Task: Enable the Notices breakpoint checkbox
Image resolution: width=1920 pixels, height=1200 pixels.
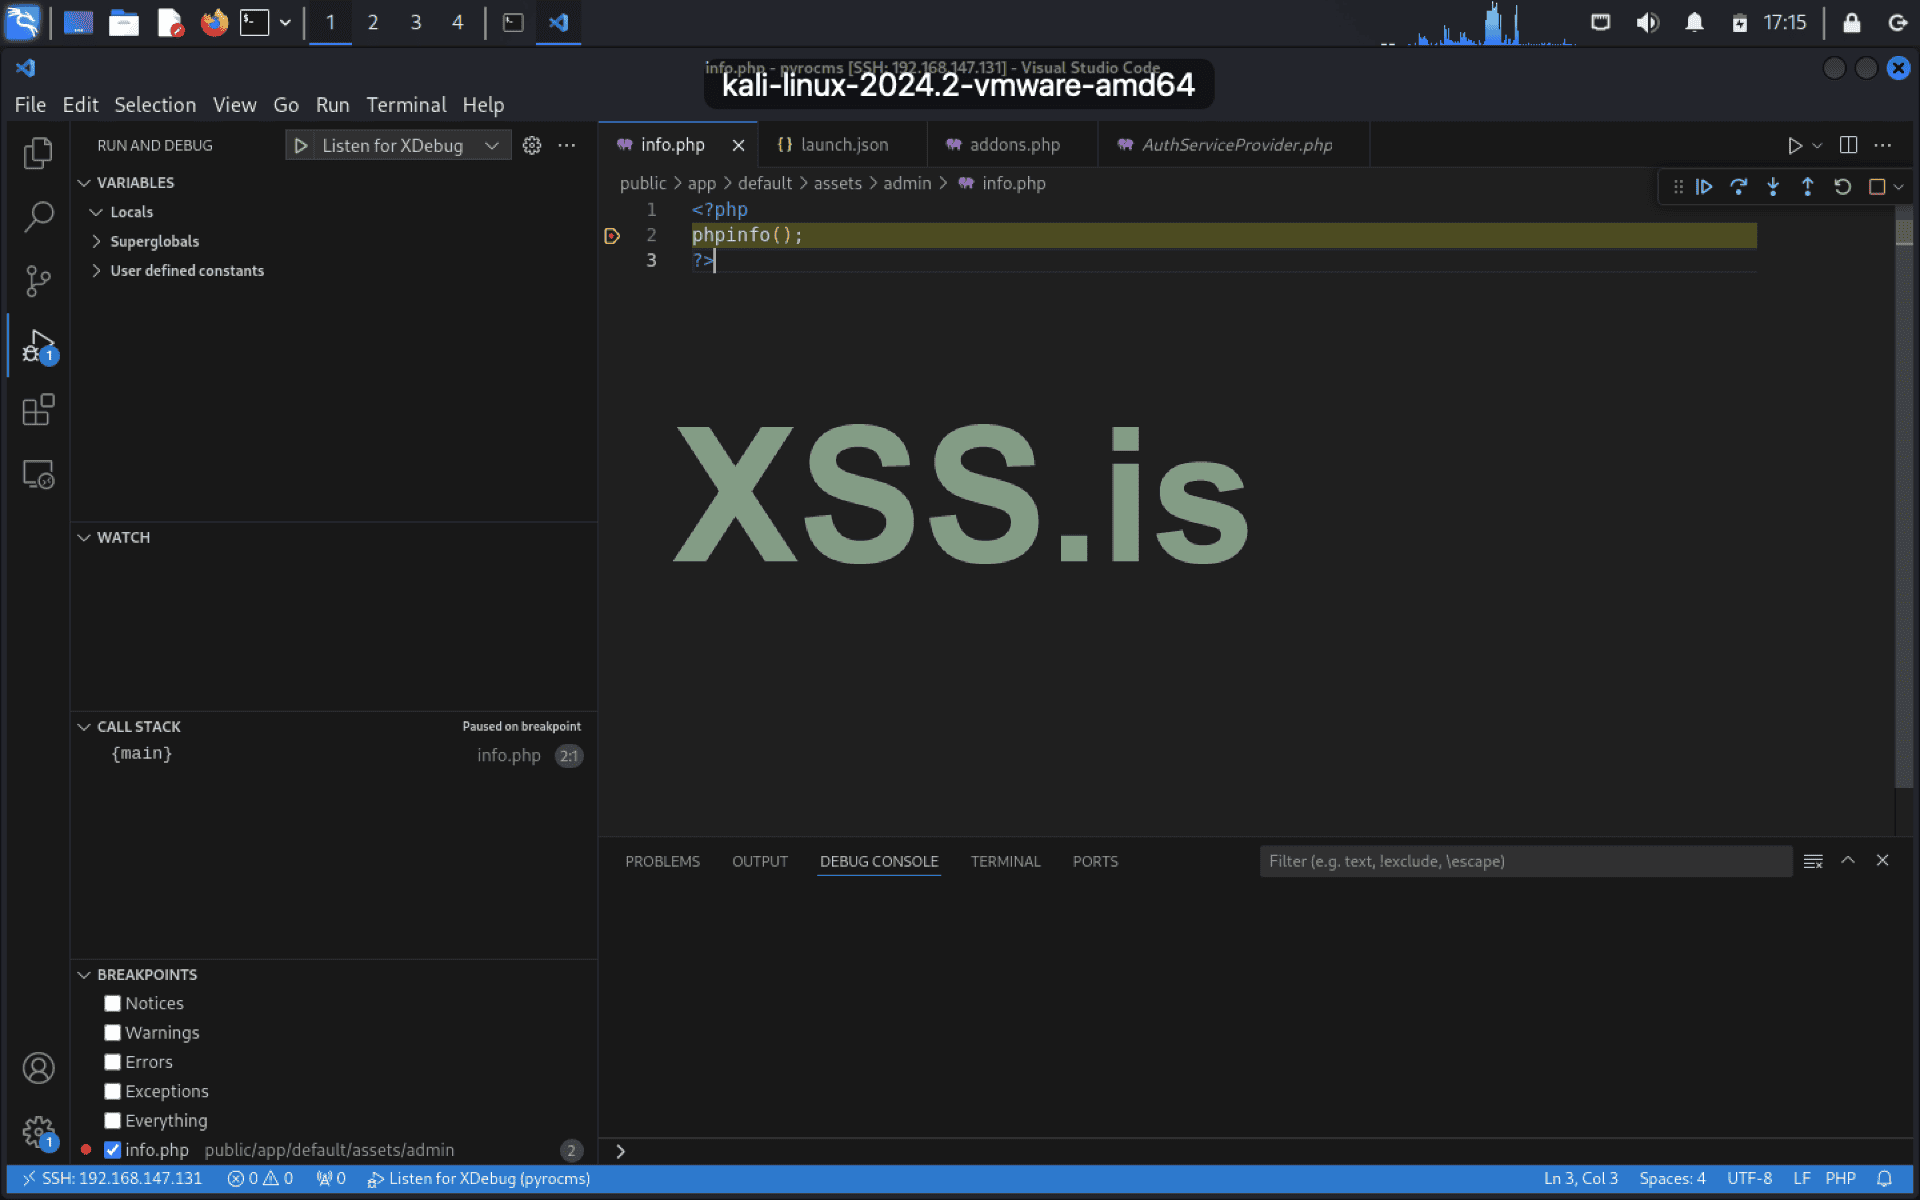Action: point(113,1003)
